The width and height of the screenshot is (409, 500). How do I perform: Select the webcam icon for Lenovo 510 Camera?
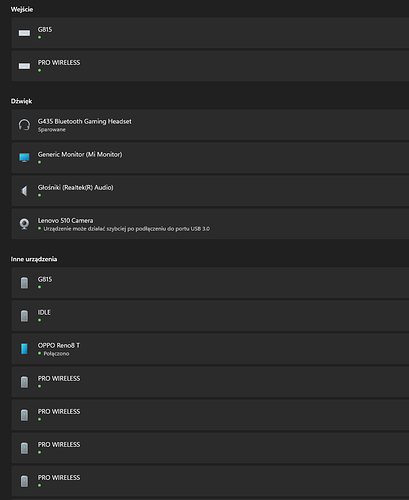coord(24,224)
